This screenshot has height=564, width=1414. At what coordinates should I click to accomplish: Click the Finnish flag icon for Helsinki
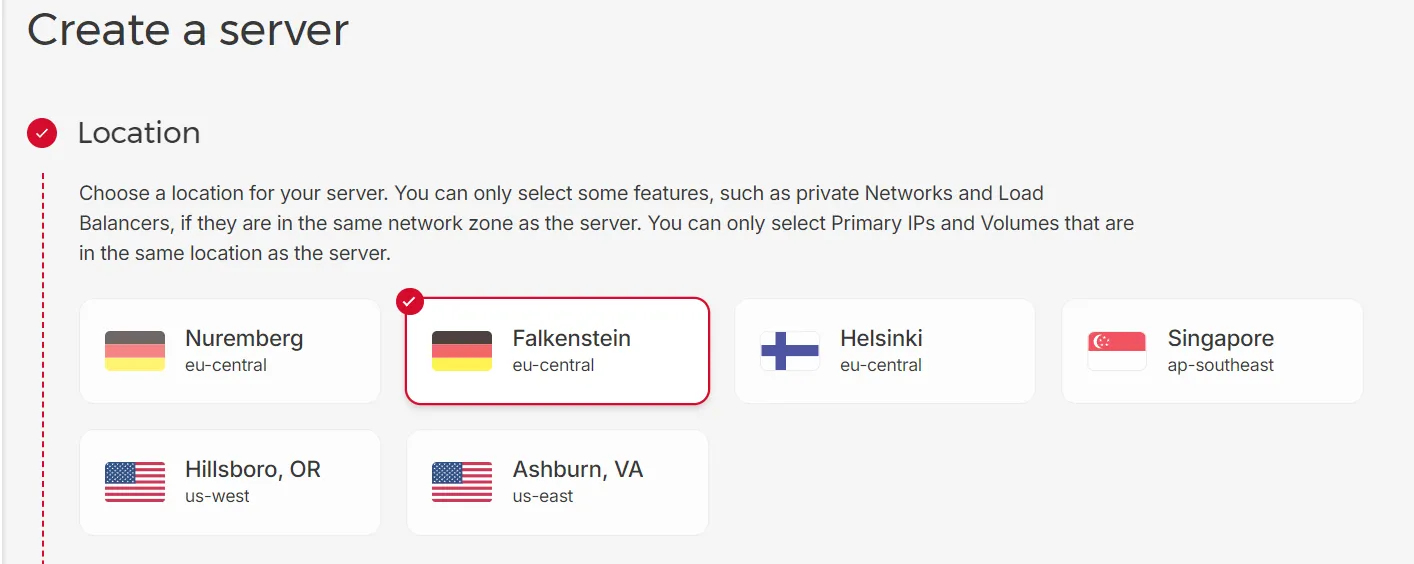[790, 351]
